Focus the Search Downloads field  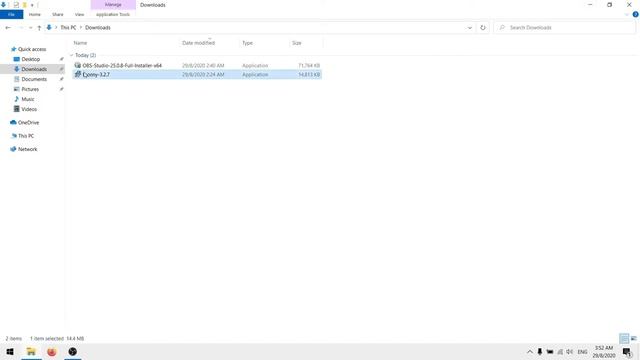[565, 27]
